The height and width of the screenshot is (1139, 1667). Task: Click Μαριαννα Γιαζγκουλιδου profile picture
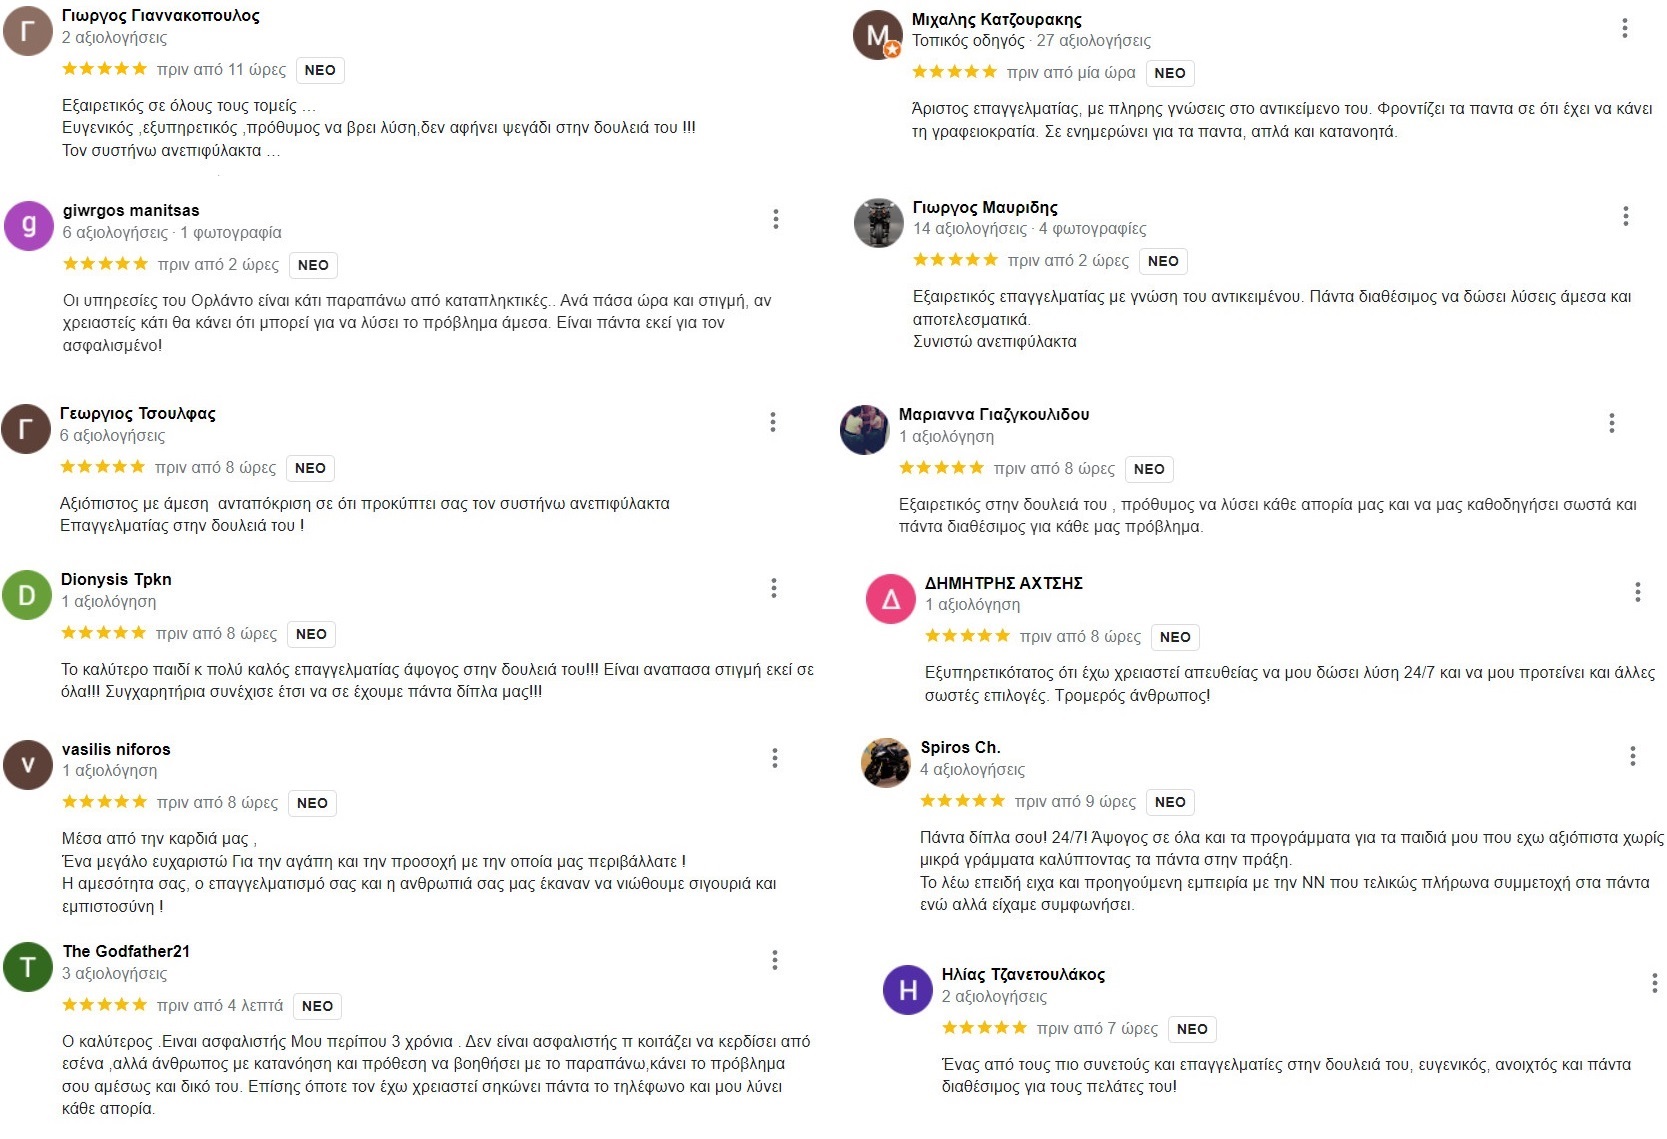point(865,430)
